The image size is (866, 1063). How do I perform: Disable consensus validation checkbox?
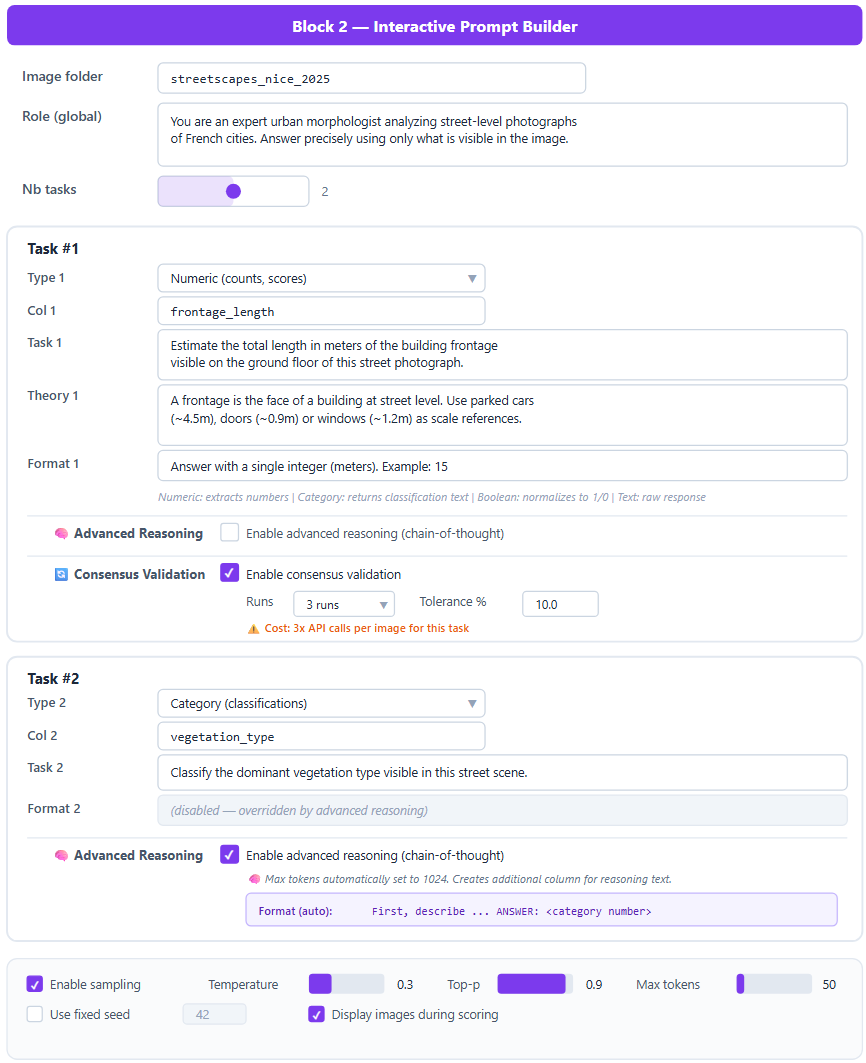[230, 574]
